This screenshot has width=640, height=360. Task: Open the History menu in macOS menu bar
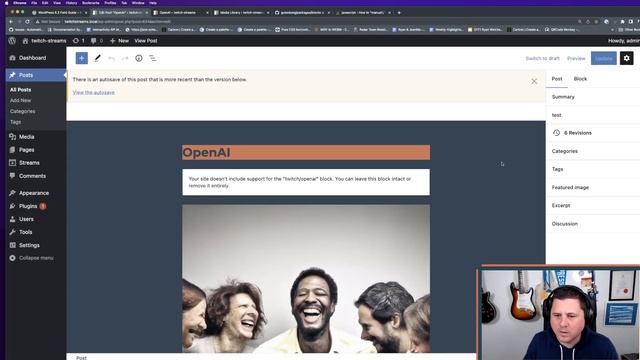click(71, 3)
